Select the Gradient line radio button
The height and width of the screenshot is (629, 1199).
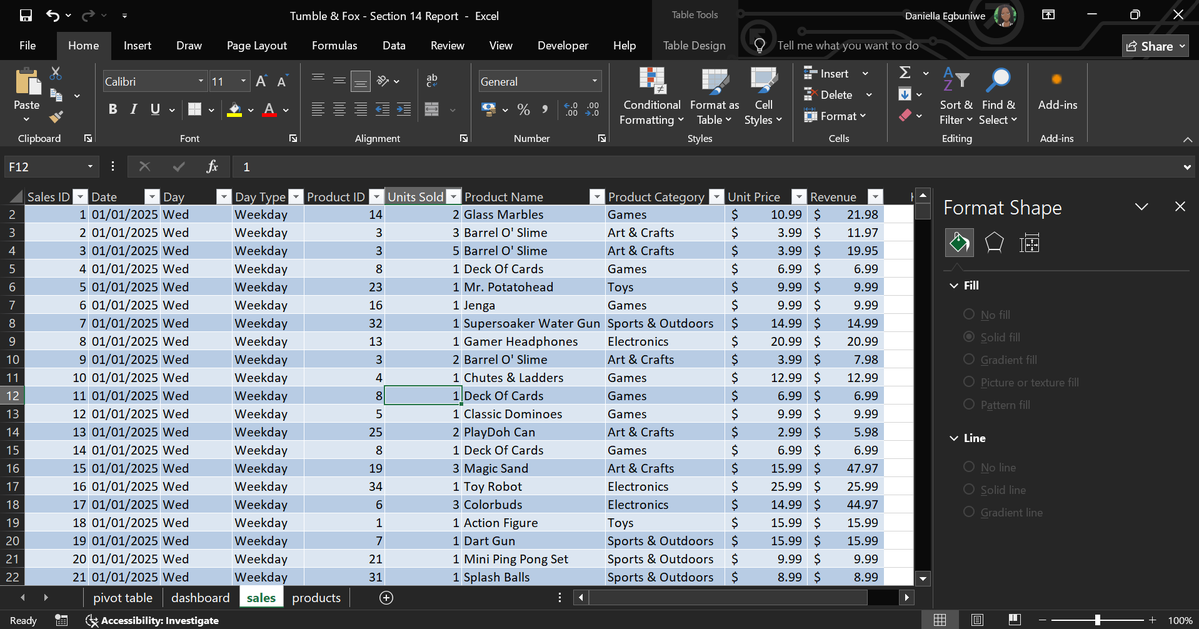pyautogui.click(x=969, y=512)
